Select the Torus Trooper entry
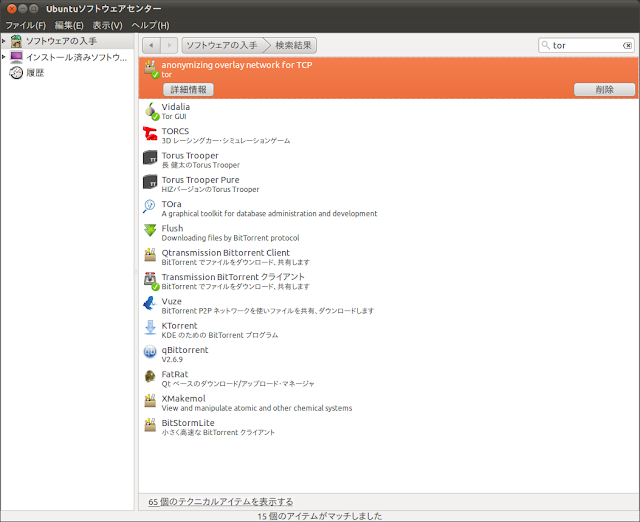640x522 pixels. (389, 160)
